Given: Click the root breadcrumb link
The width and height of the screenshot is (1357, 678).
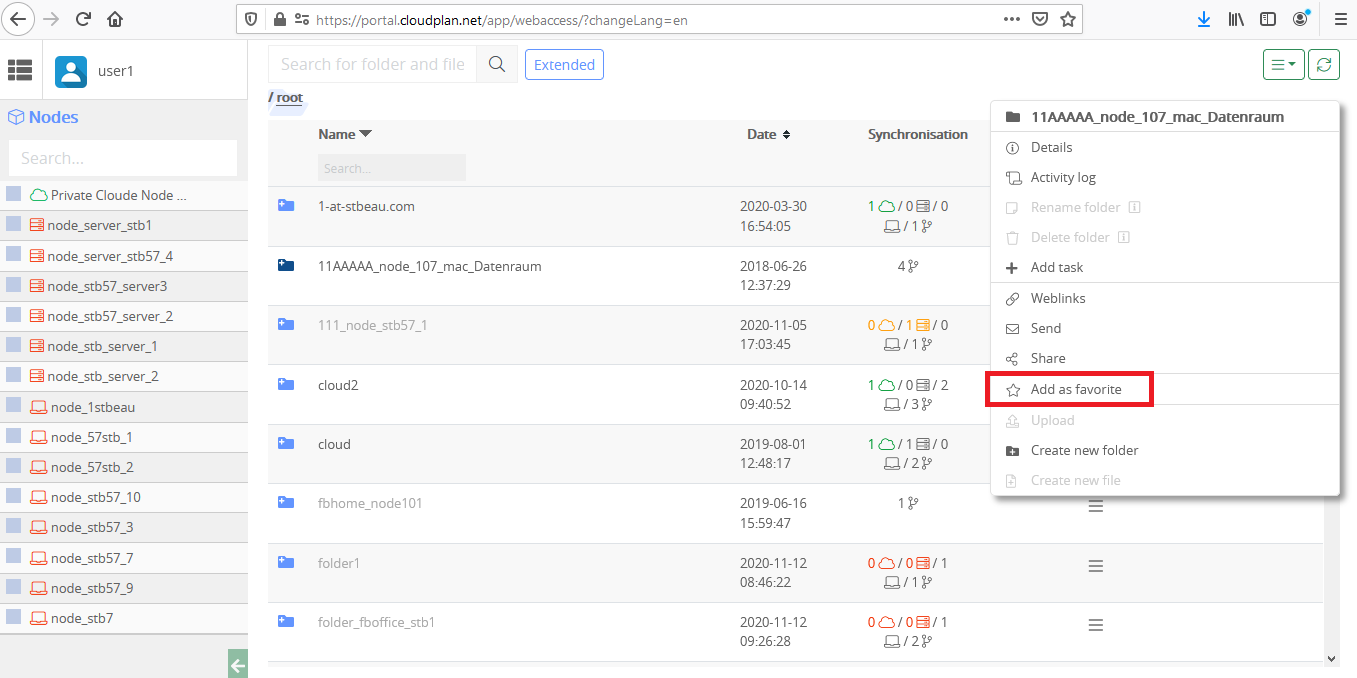Looking at the screenshot, I should point(290,98).
